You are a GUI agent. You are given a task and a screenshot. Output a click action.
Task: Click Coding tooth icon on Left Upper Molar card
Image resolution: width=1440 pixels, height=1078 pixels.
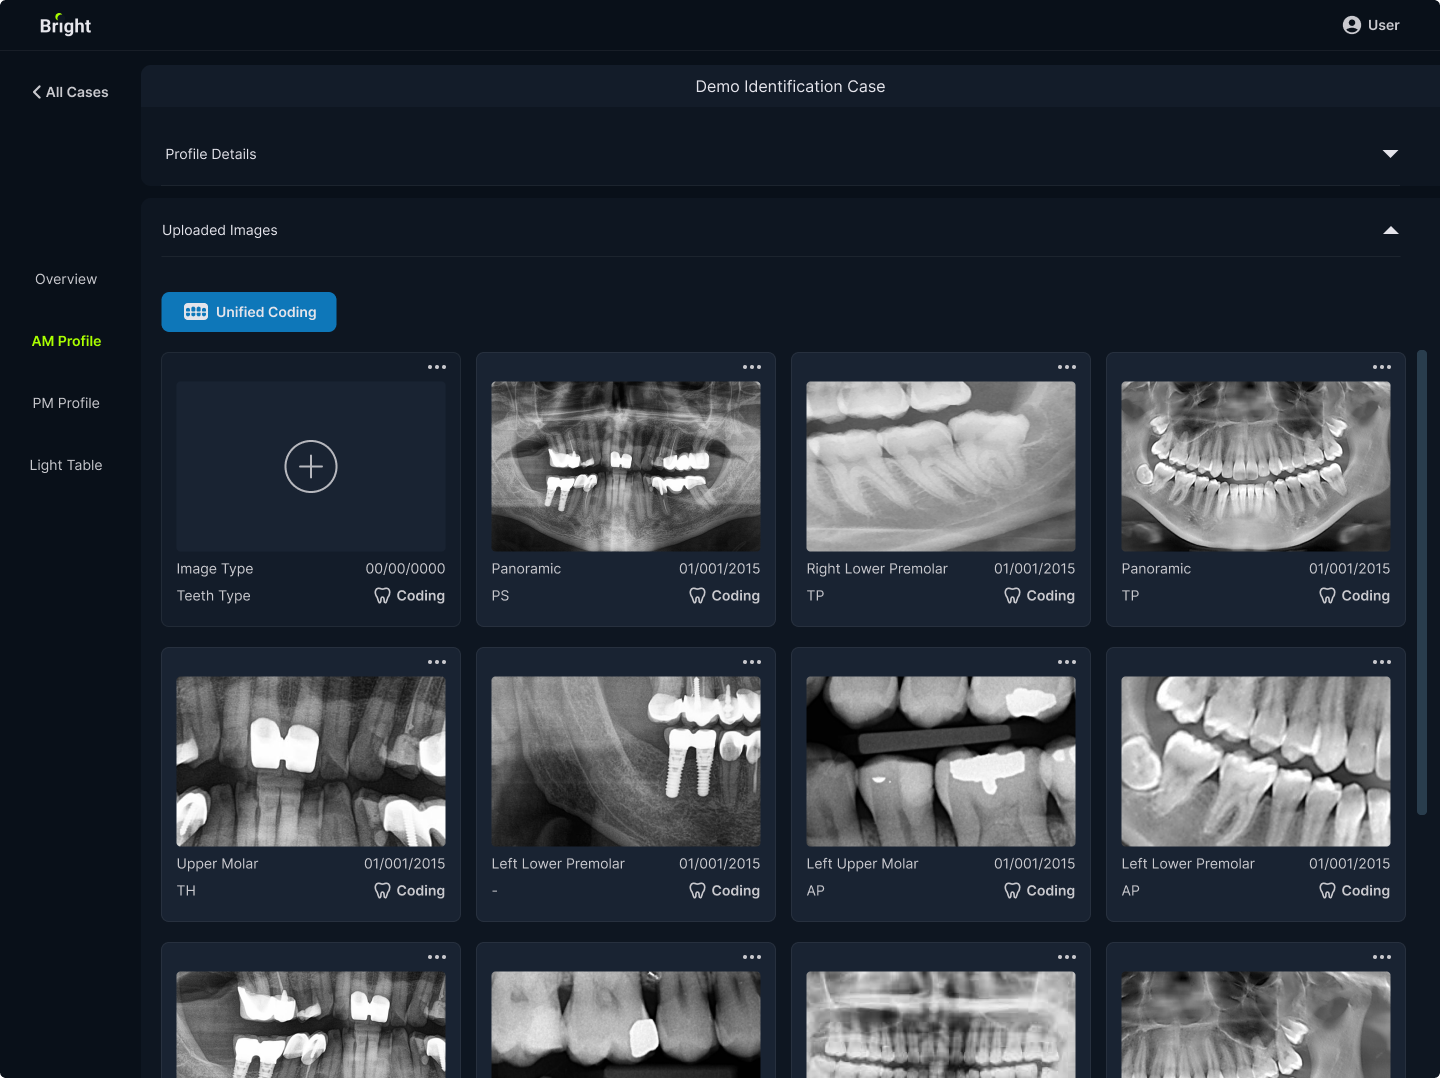(1012, 891)
